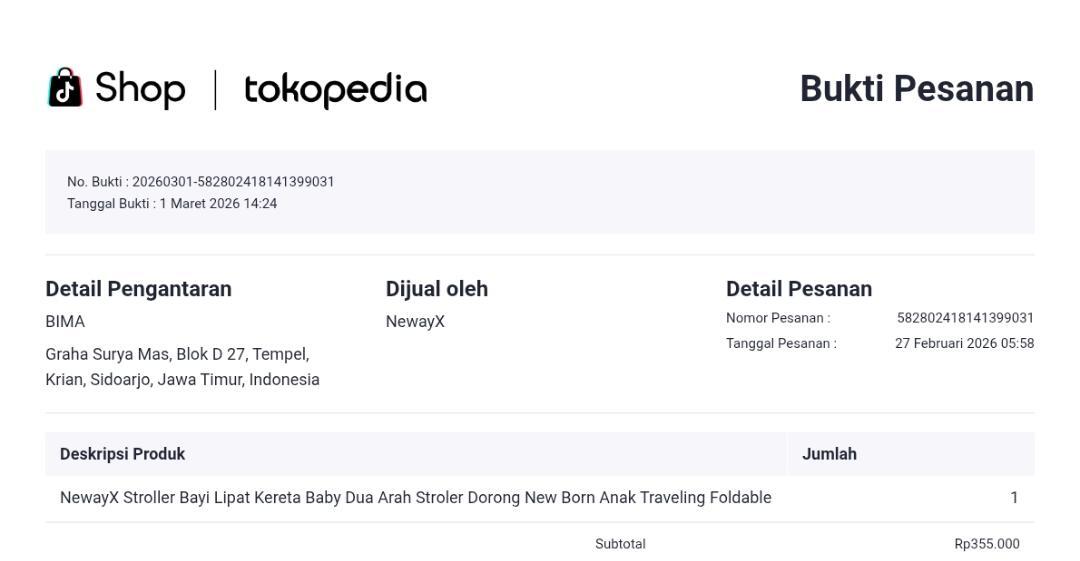
Task: Select the "Bukti Pesanan" title
Action: pyautogui.click(x=916, y=89)
